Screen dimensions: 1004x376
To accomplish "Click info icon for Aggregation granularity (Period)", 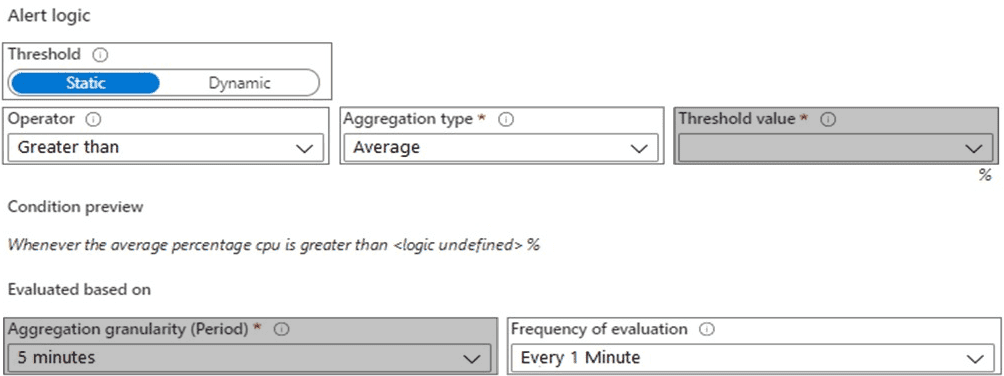I will coord(282,329).
